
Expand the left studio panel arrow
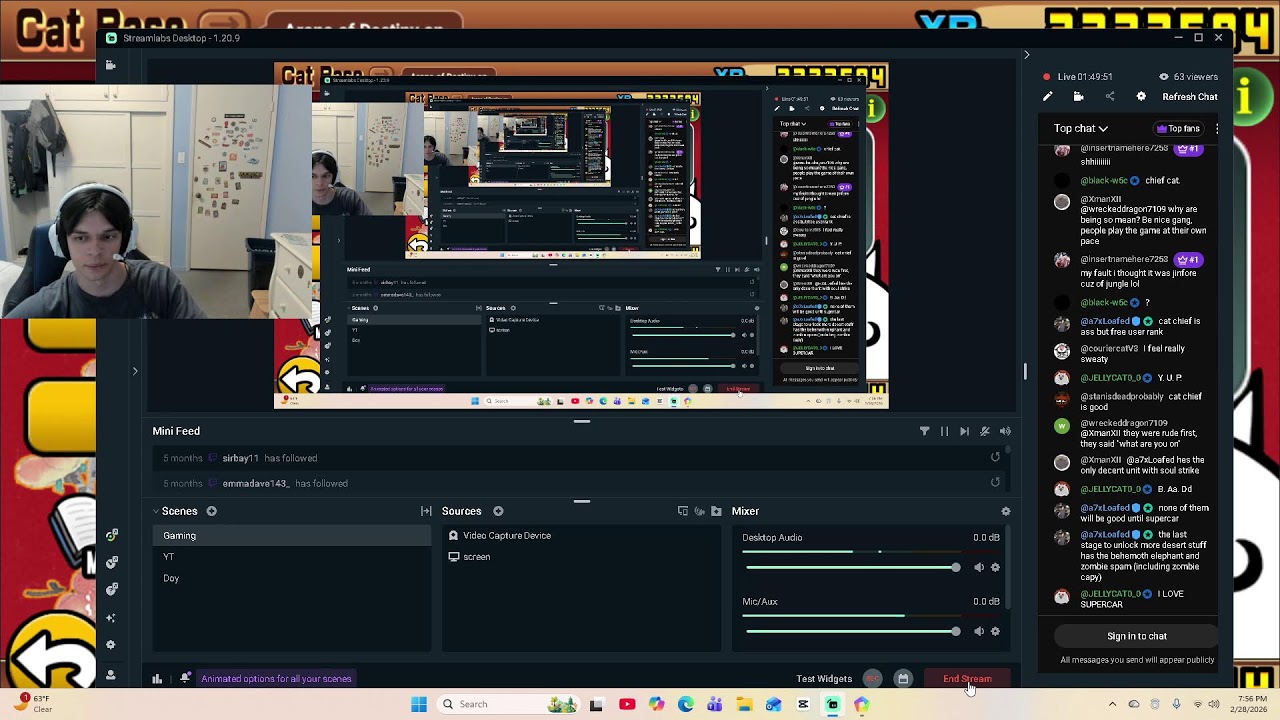[x=135, y=371]
